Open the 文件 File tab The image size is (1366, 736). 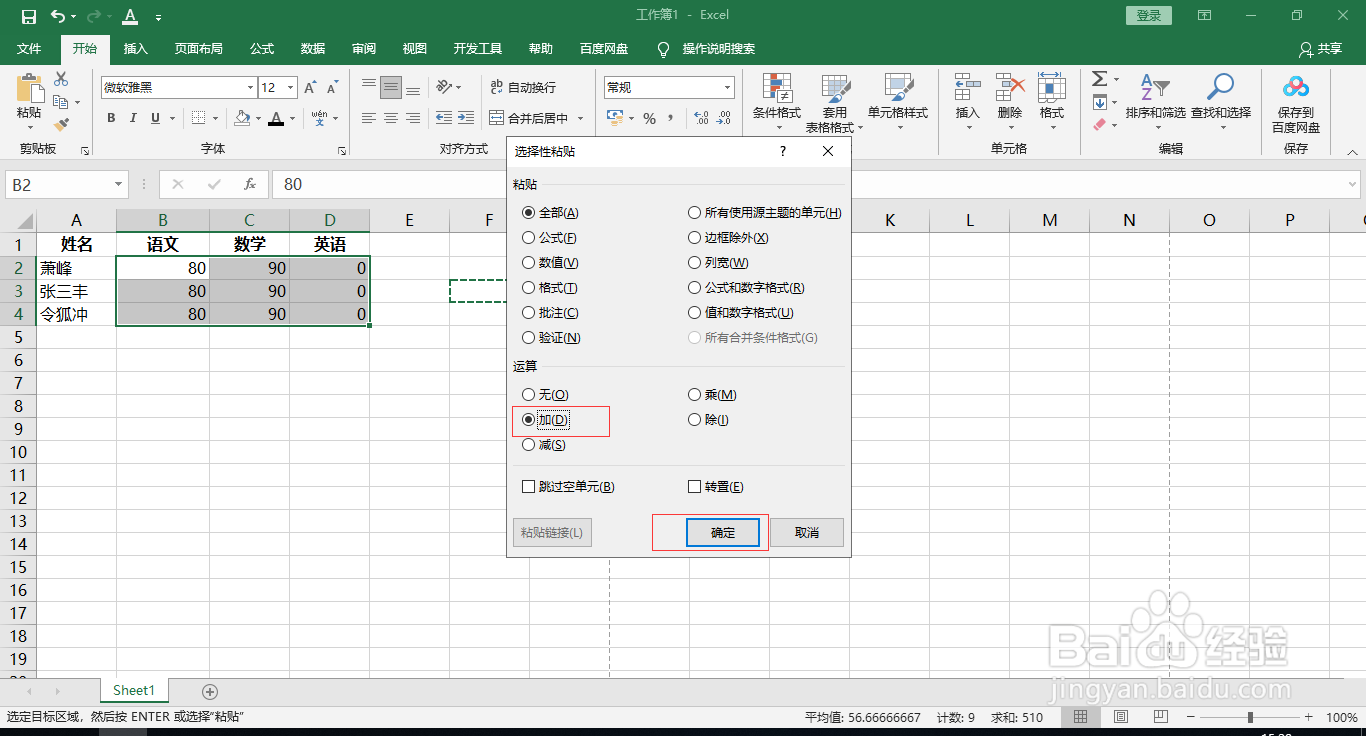coord(29,49)
